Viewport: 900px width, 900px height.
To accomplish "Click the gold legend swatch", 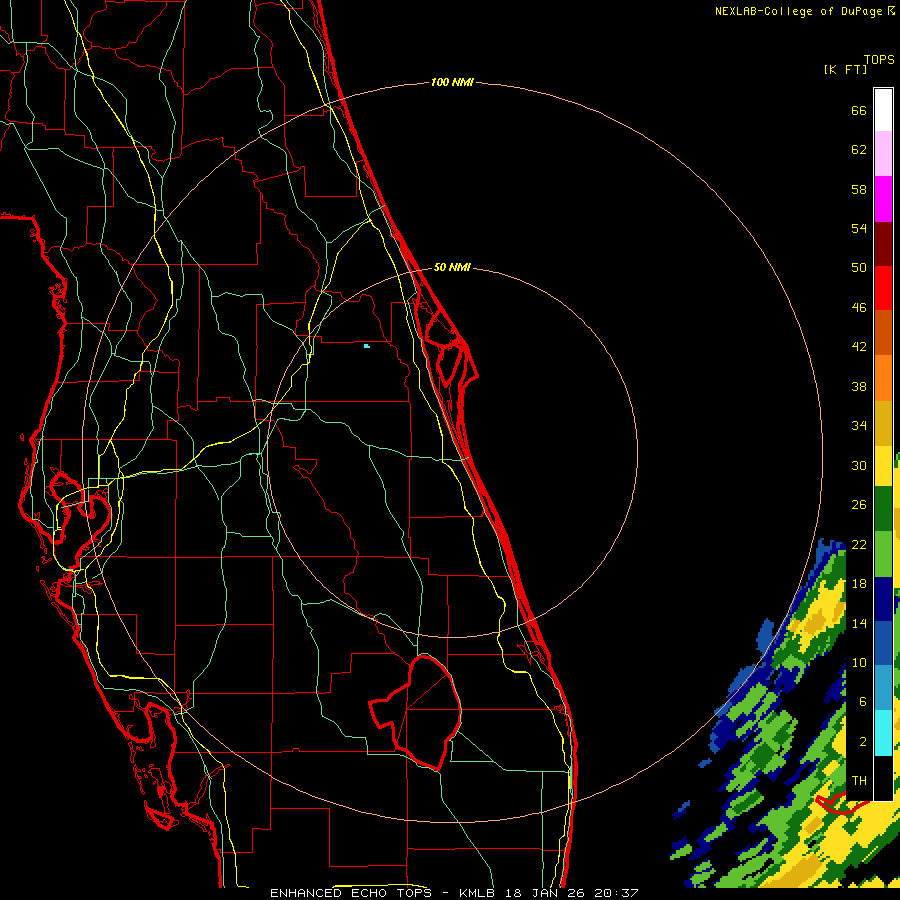I will click(x=883, y=423).
